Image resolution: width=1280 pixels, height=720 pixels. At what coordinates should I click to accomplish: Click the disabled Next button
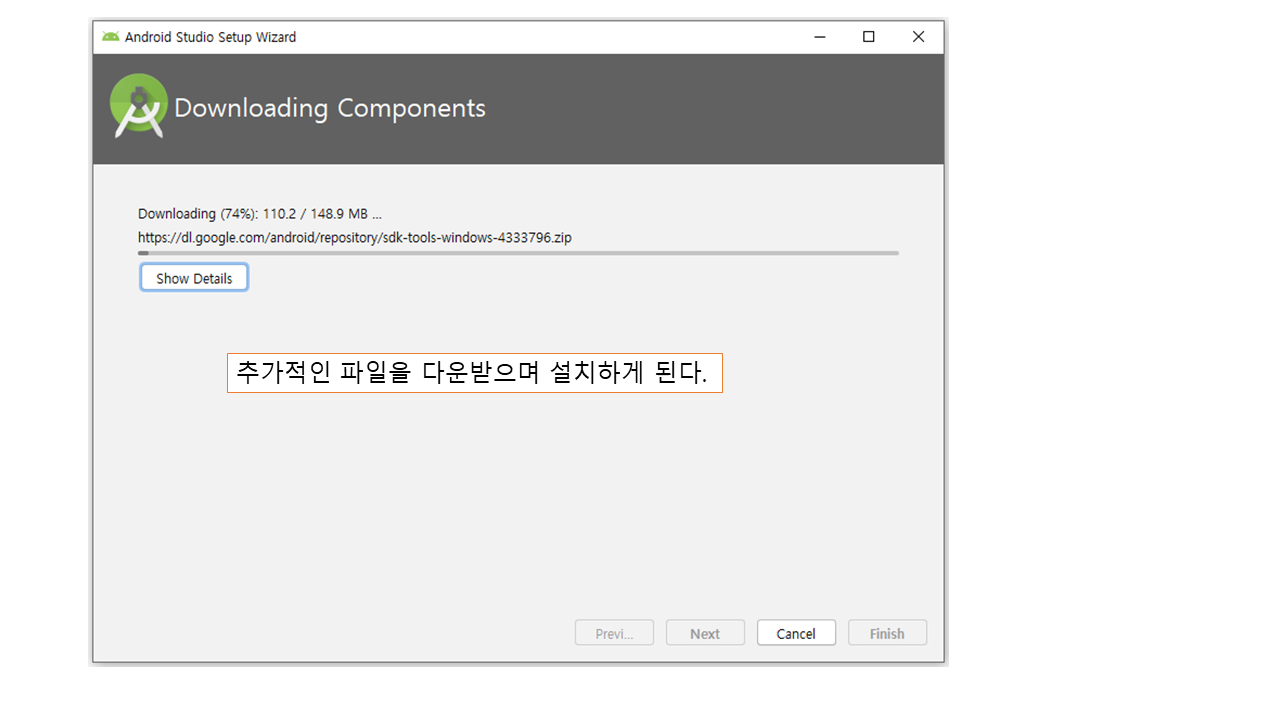point(705,633)
